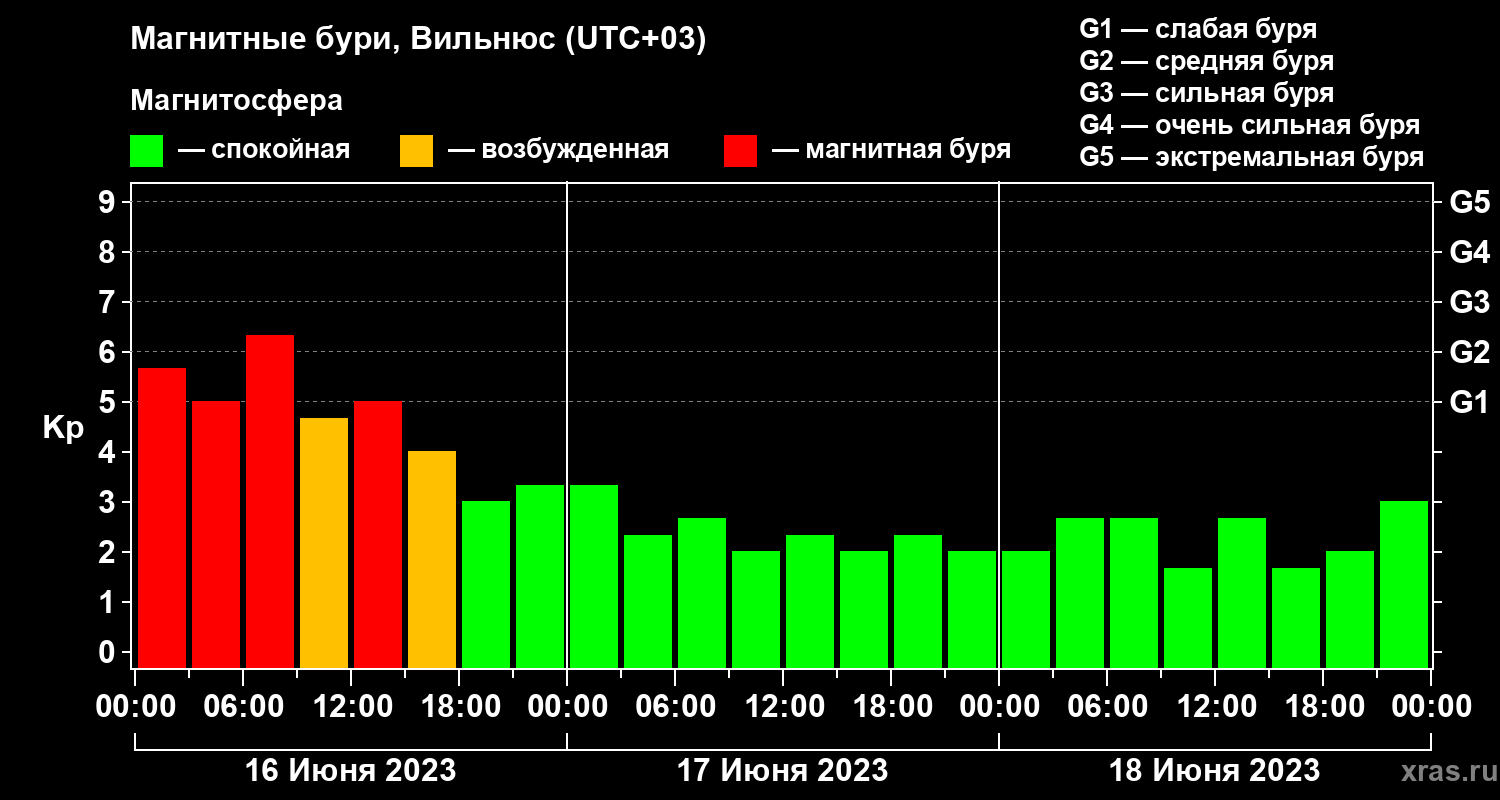Click 'G2 — средняя буря' legend line
Image resolution: width=1500 pixels, height=800 pixels.
(x=1206, y=61)
